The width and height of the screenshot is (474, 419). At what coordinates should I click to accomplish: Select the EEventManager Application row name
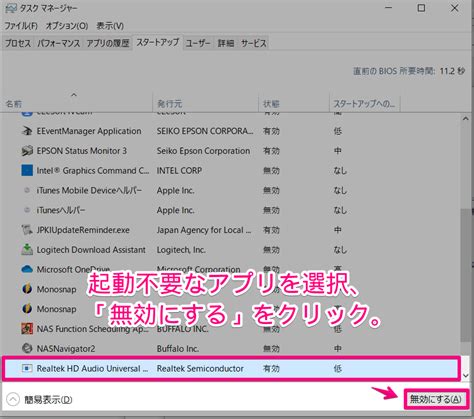point(89,131)
